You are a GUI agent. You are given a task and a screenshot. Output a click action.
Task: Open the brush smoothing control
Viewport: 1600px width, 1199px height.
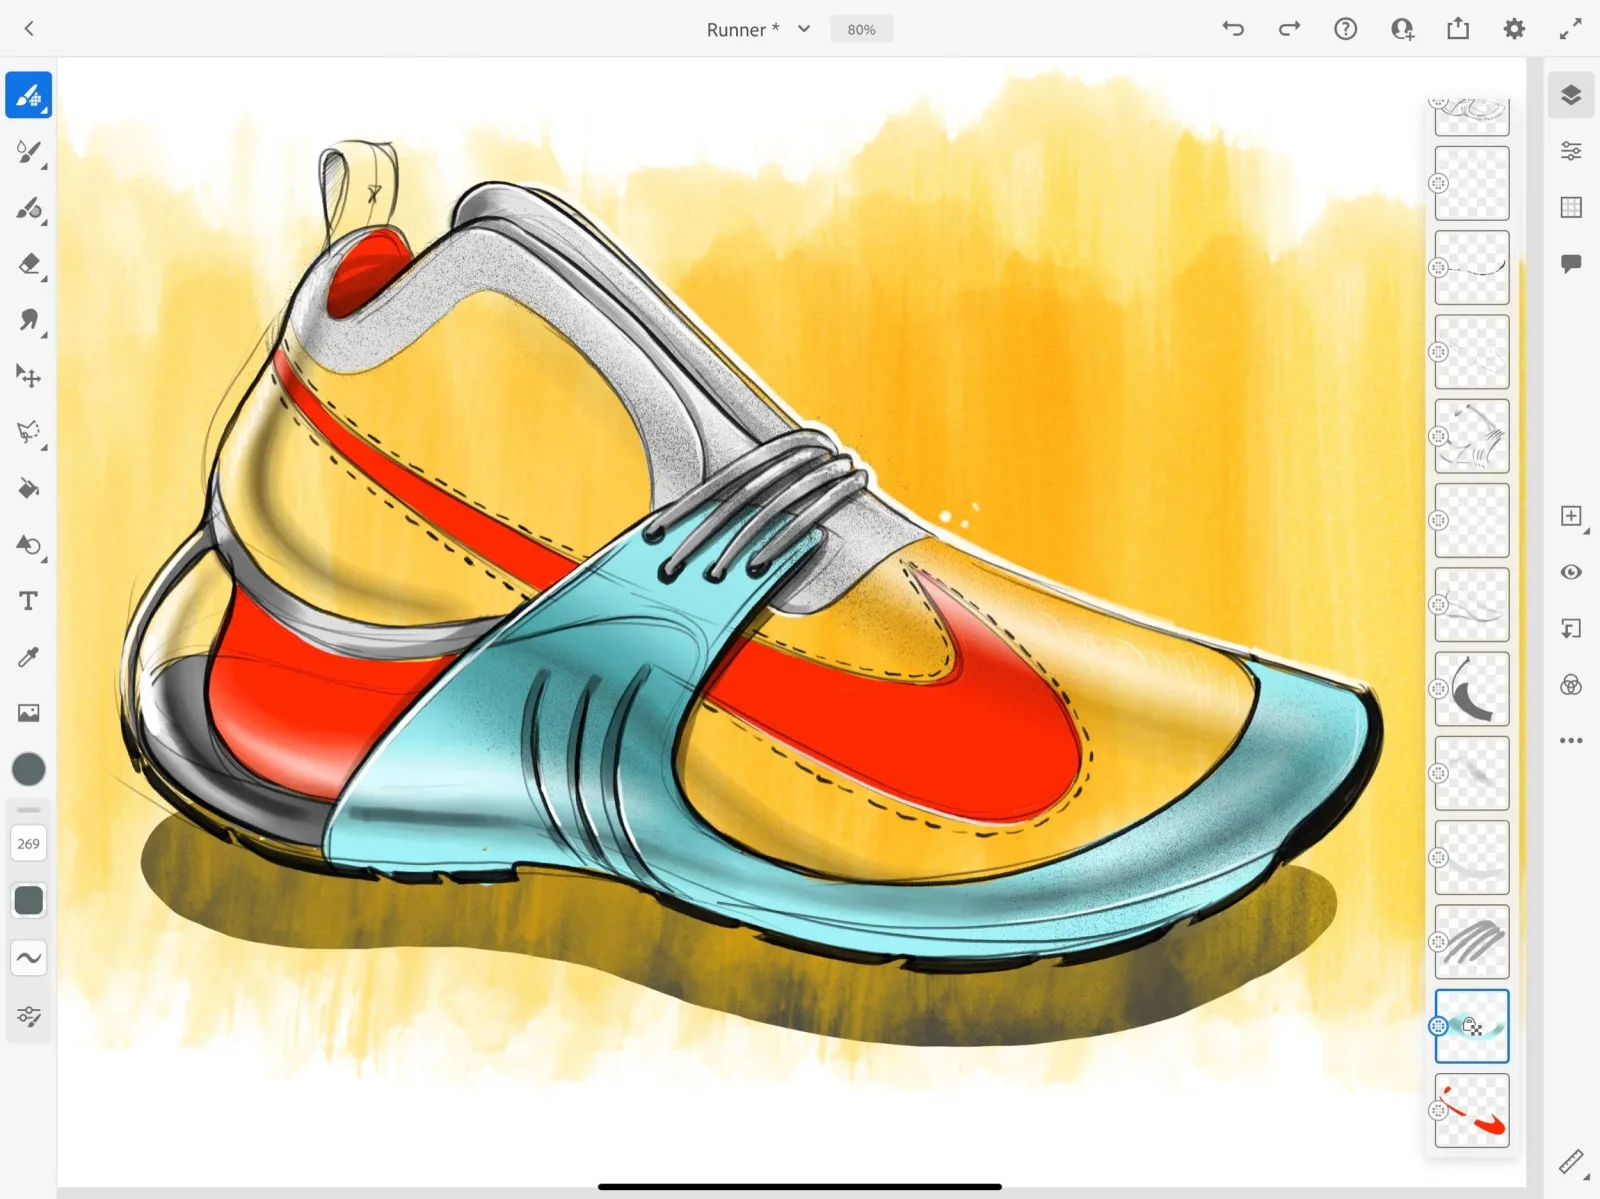[x=29, y=958]
